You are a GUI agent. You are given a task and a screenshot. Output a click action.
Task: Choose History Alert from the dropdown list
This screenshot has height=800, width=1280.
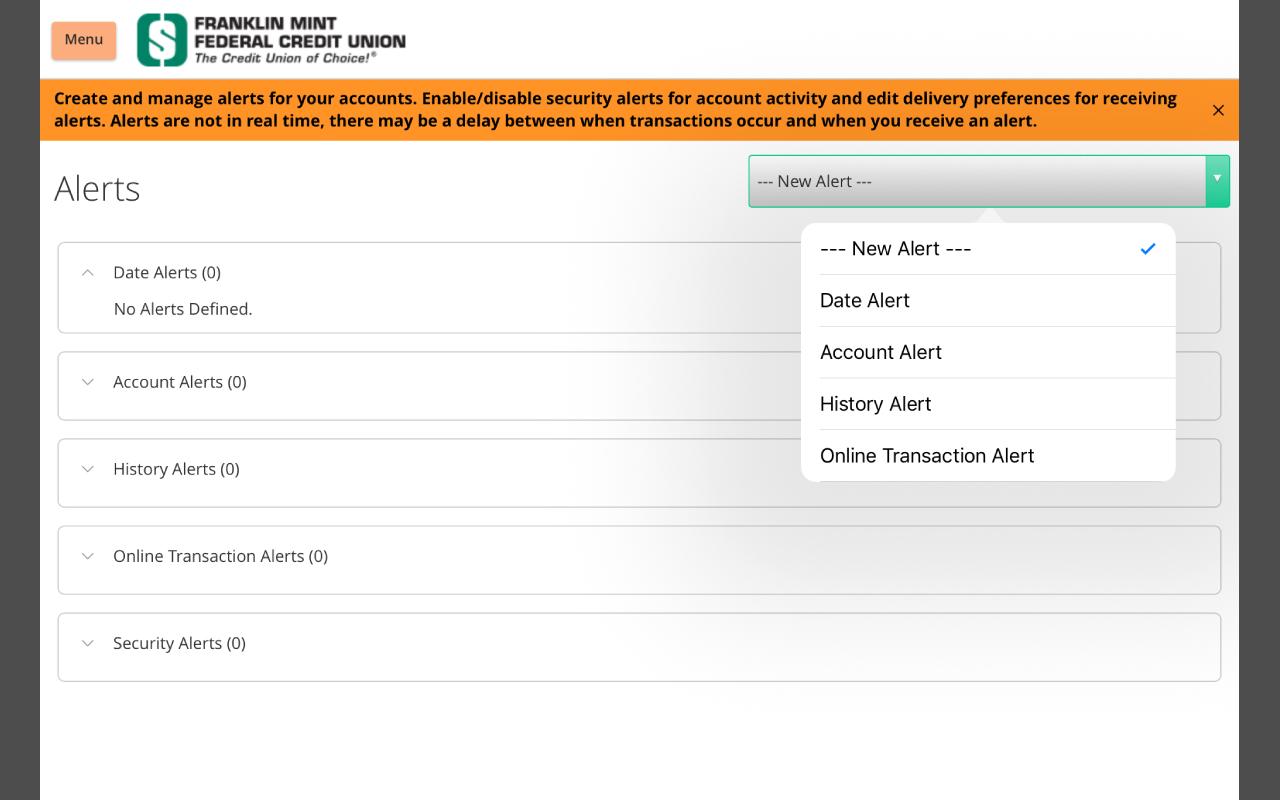(x=988, y=404)
